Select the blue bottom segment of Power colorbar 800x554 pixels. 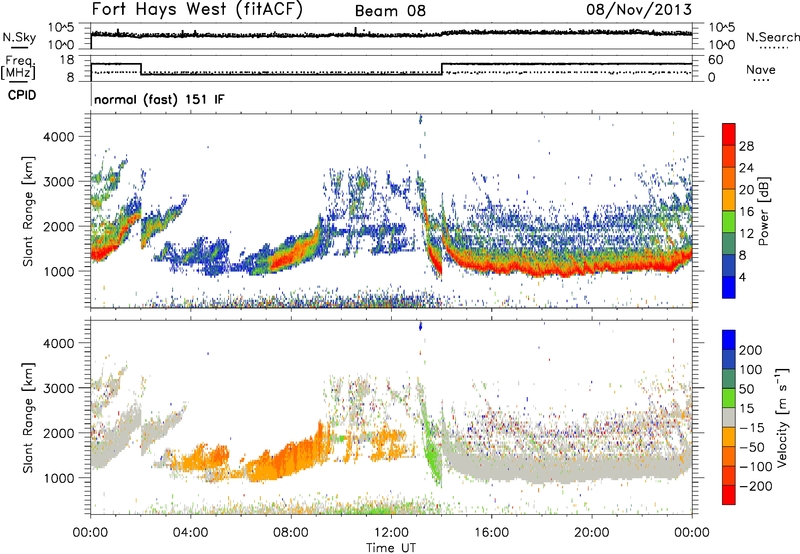[x=729, y=287]
